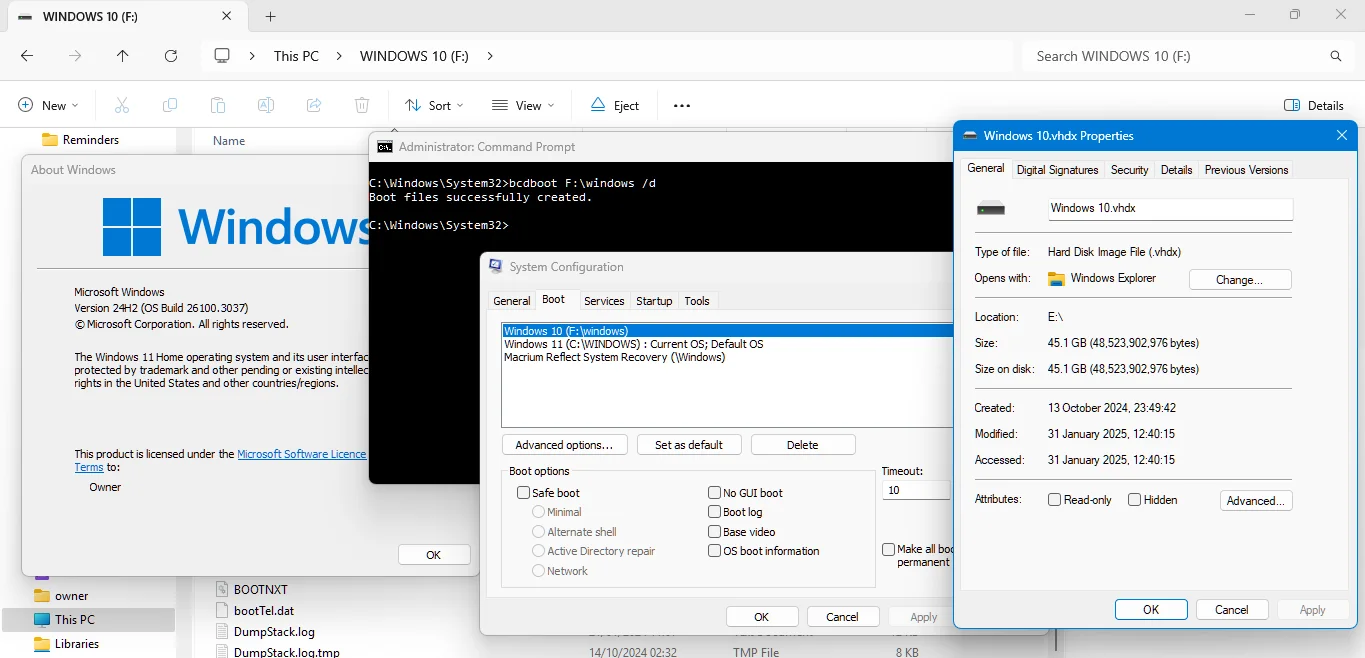Viewport: 1365px width, 658px height.
Task: Tick the Read-only attribute checkbox
Action: click(x=1054, y=500)
